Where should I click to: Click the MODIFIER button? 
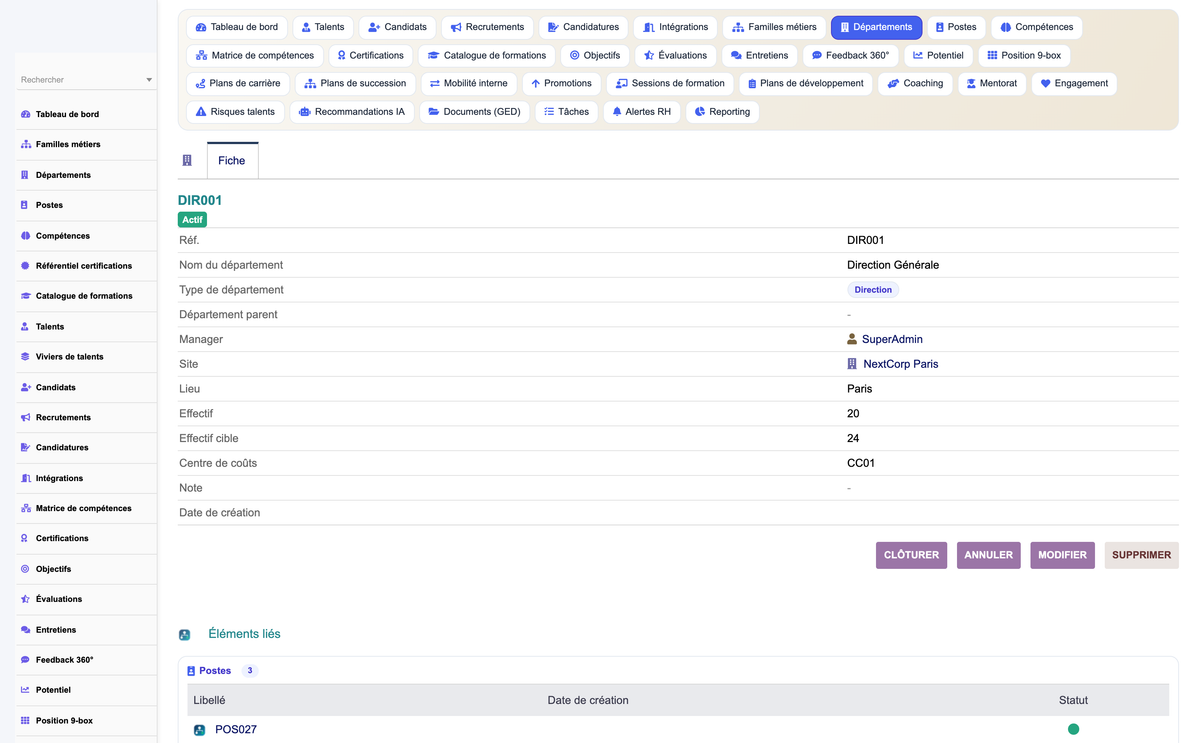[x=1062, y=555]
